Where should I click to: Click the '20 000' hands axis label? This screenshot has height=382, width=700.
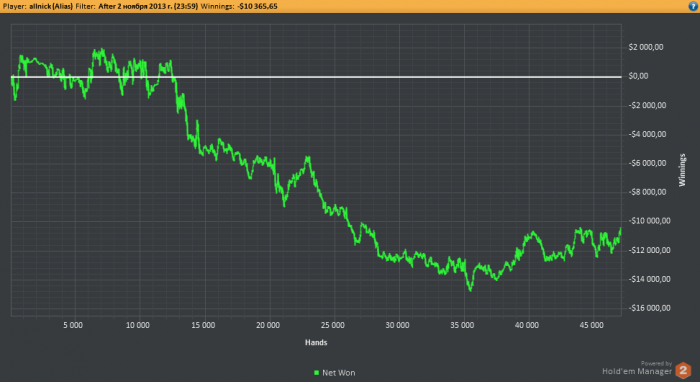click(x=268, y=325)
